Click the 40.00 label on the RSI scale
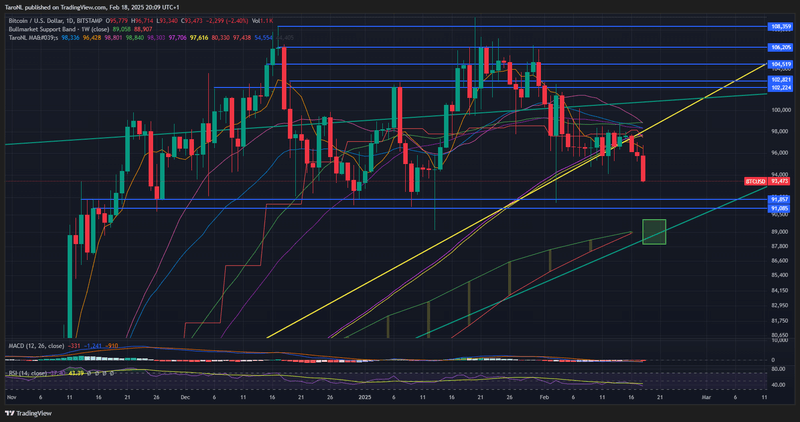Image resolution: width=800 pixels, height=422 pixels. [779, 385]
